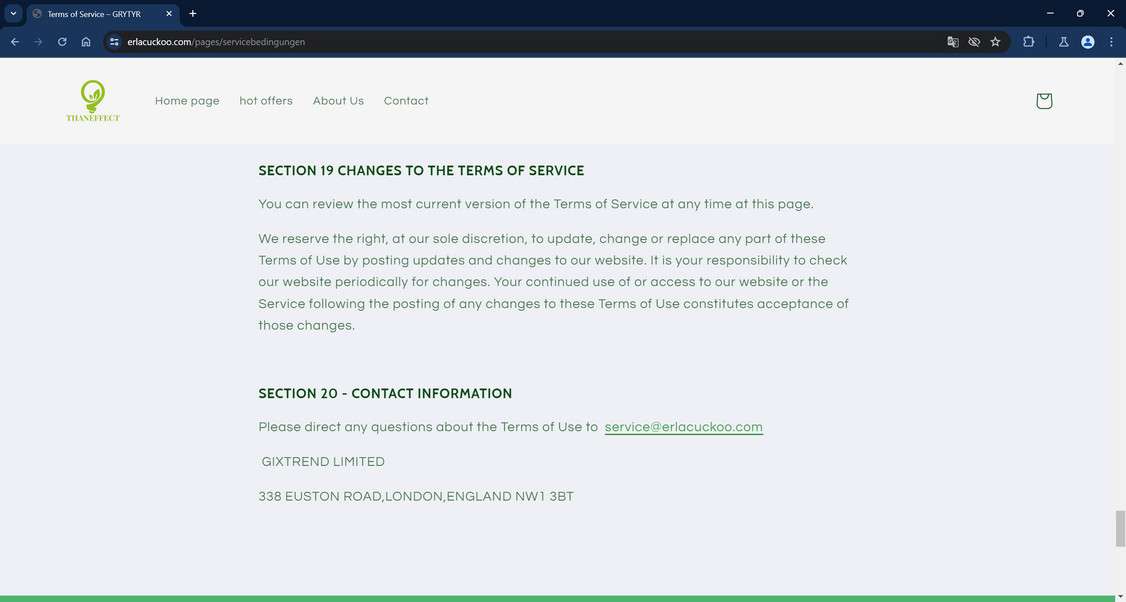The height and width of the screenshot is (602, 1126).
Task: Open the Chrome Labs flask icon
Action: pos(1064,42)
